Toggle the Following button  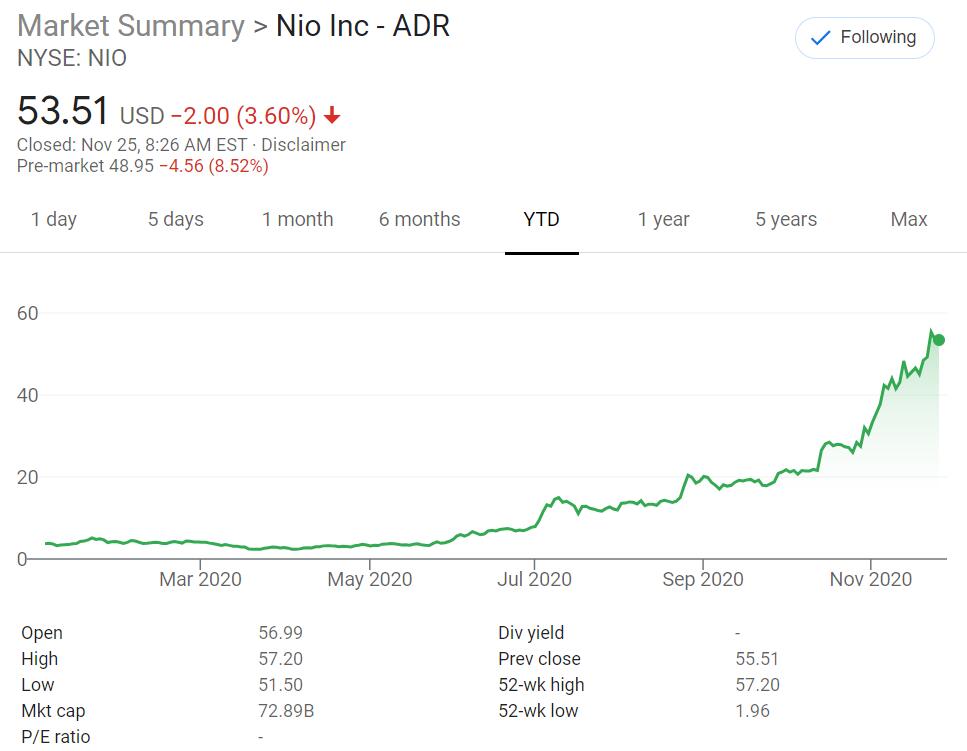point(864,38)
